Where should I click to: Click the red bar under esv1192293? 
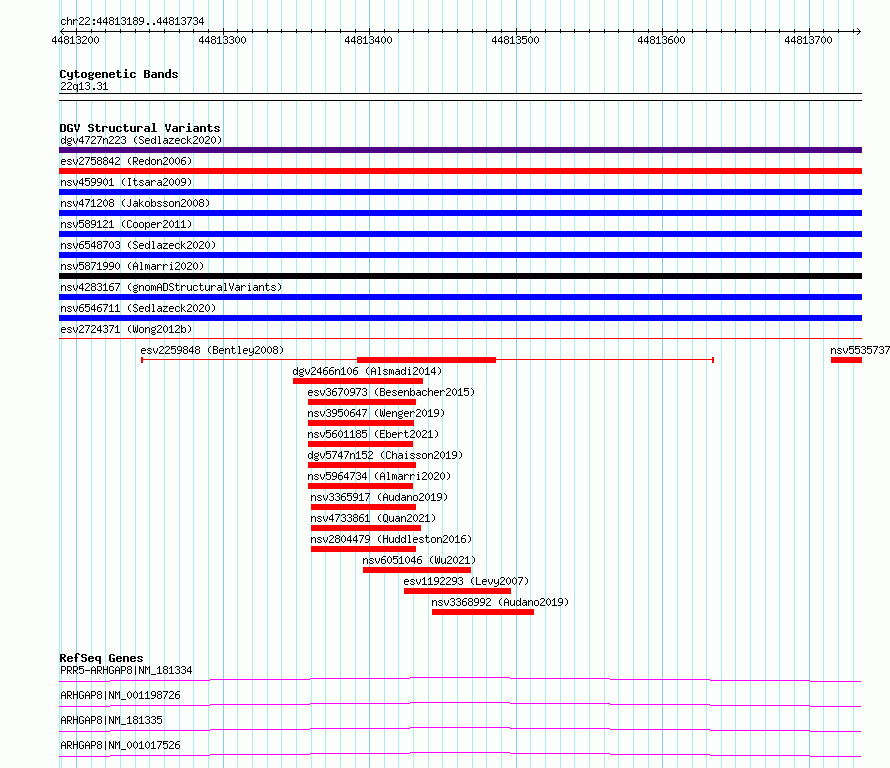click(x=457, y=591)
